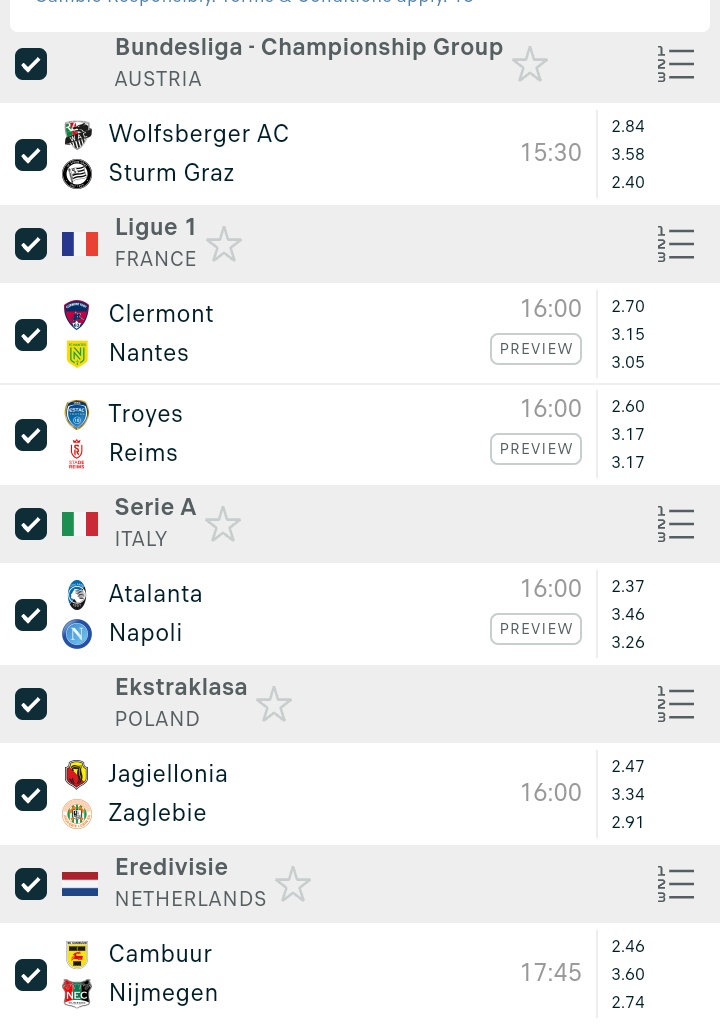Show Serie A standings table icon
The height and width of the screenshot is (1024, 720).
point(676,524)
